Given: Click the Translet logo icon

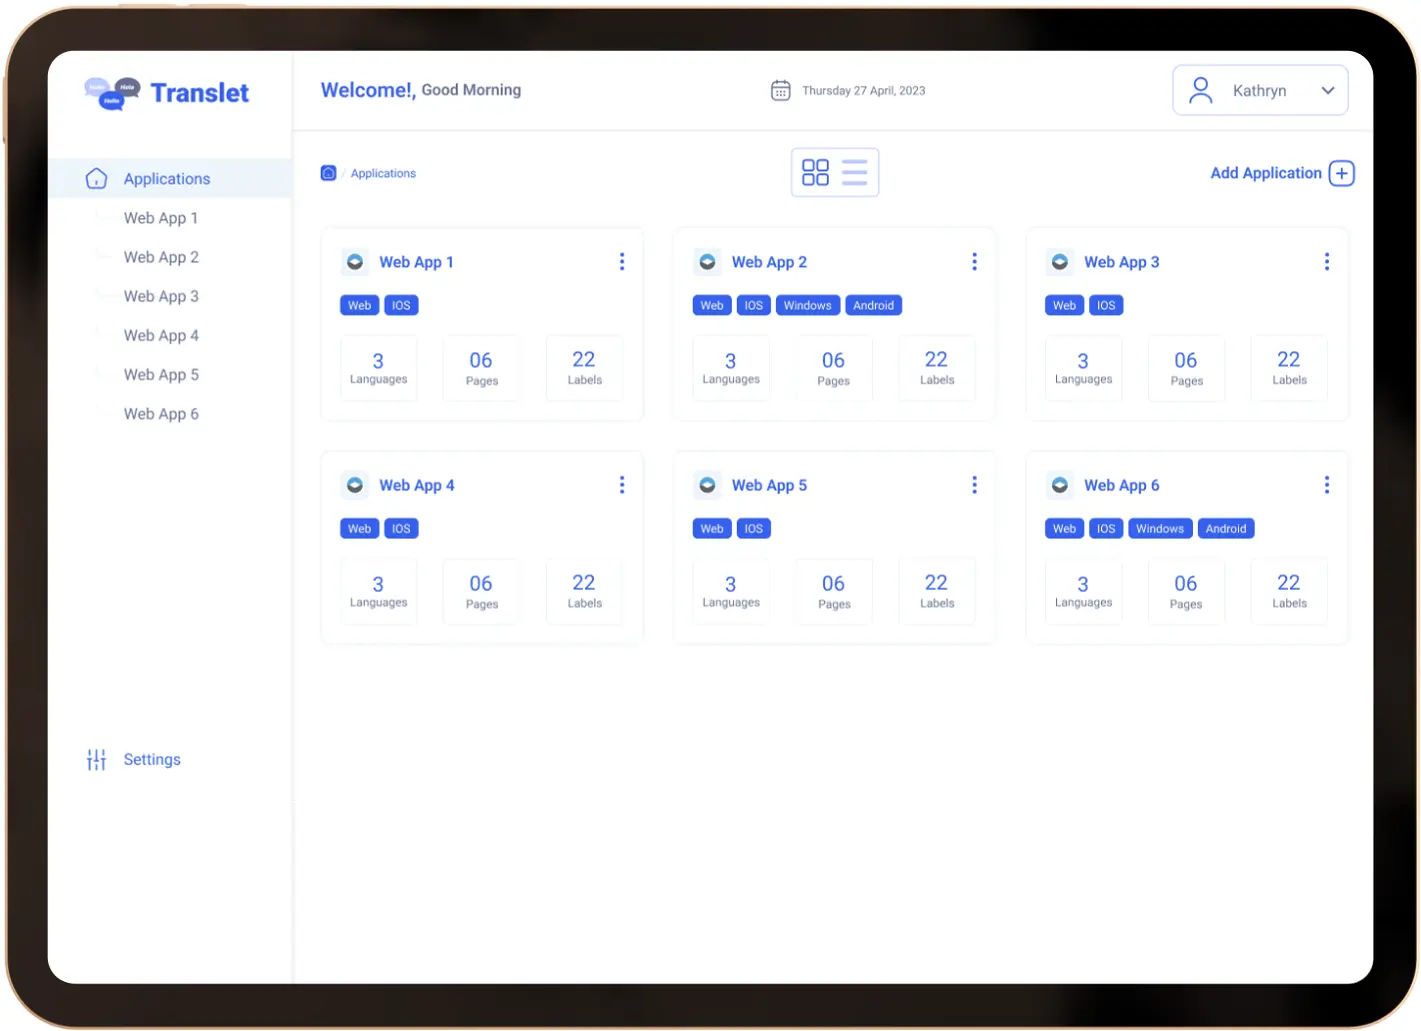Looking at the screenshot, I should coord(112,93).
